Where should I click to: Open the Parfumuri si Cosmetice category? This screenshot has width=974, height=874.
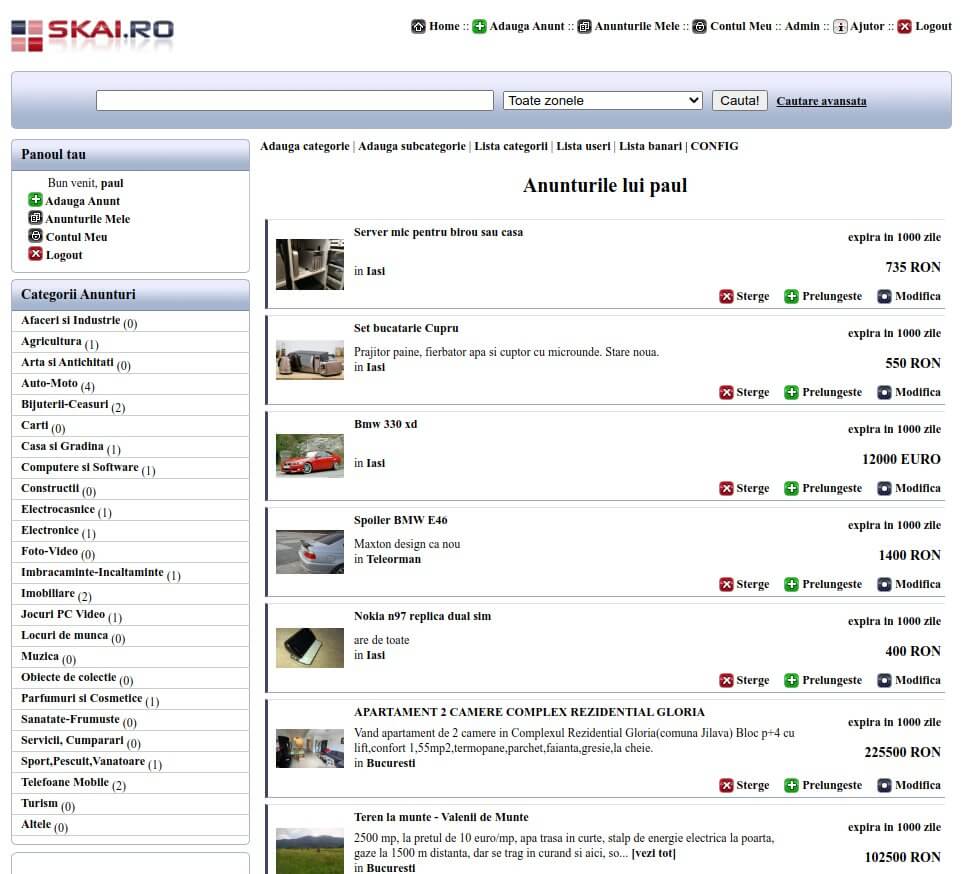[x=81, y=698]
